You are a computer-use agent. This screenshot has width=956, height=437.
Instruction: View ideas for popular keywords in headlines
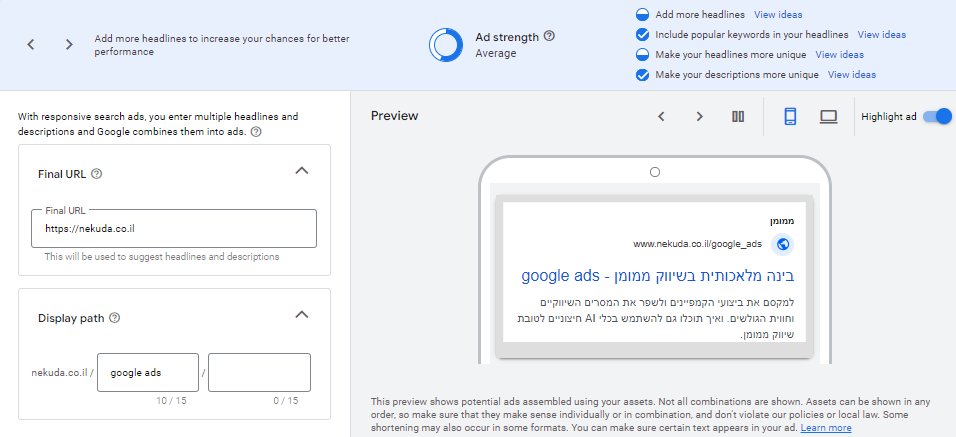(882, 35)
